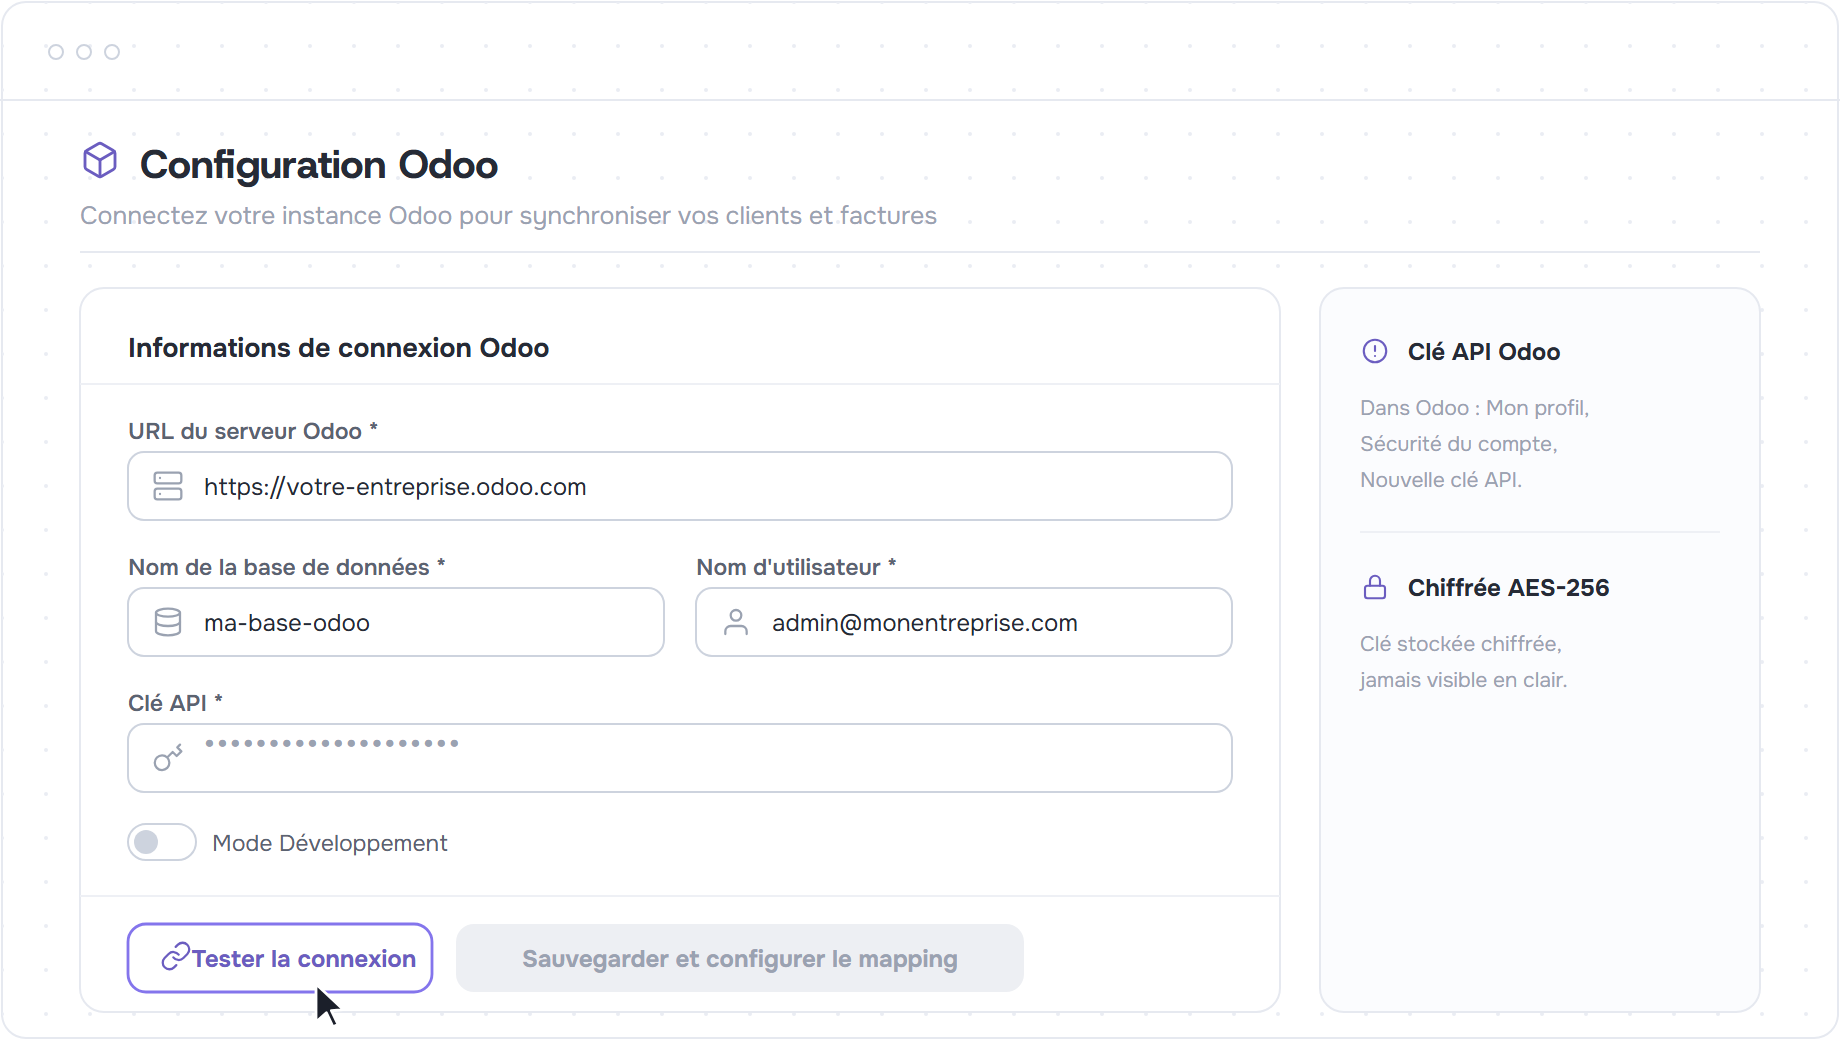This screenshot has height=1040, width=1840.
Task: Click the Nom de la base de données label
Action: tap(287, 567)
